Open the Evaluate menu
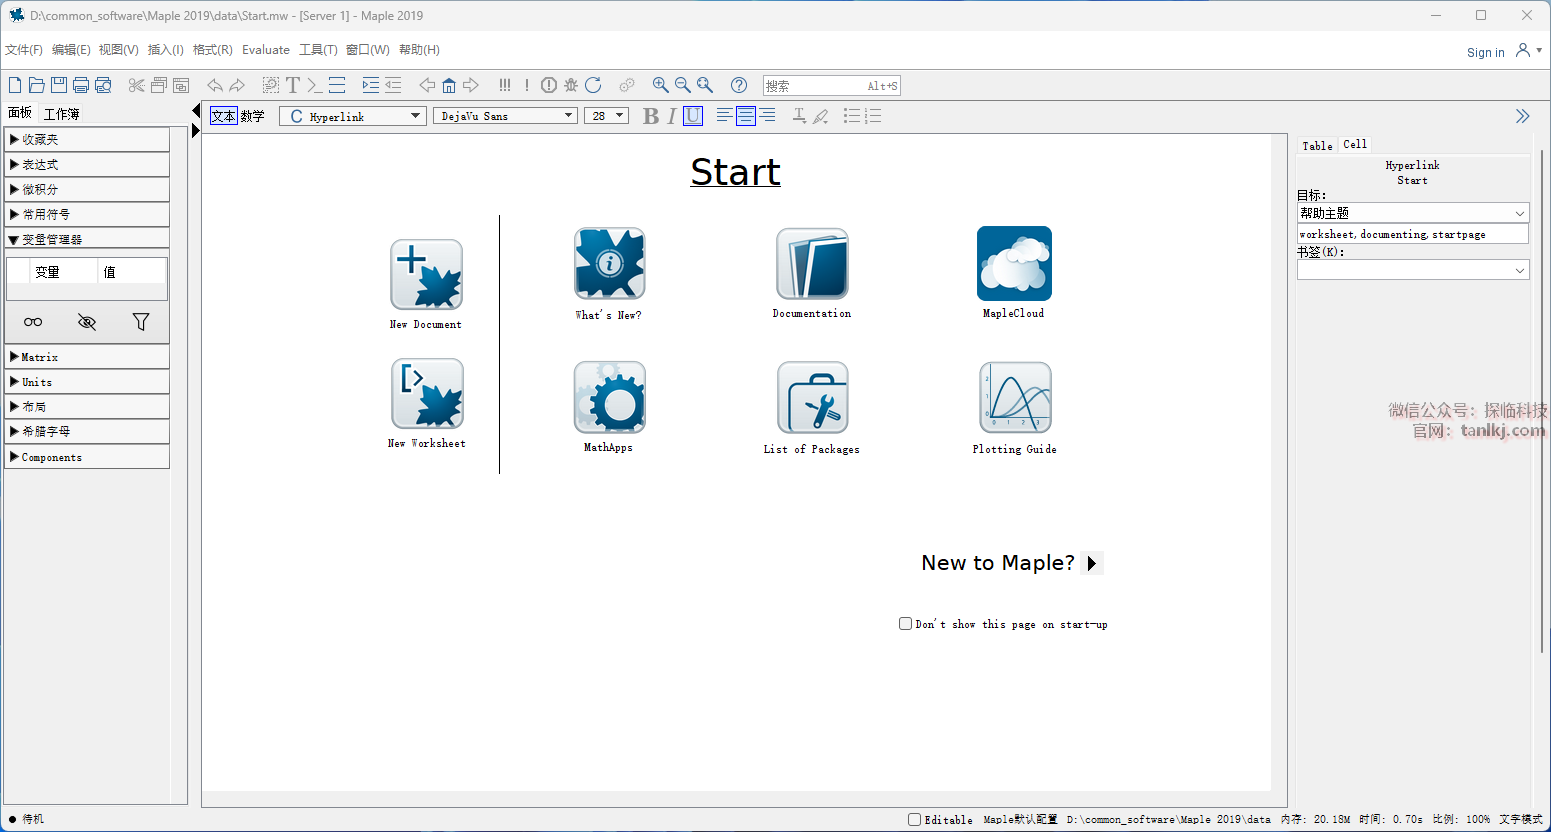This screenshot has height=832, width=1551. point(265,50)
